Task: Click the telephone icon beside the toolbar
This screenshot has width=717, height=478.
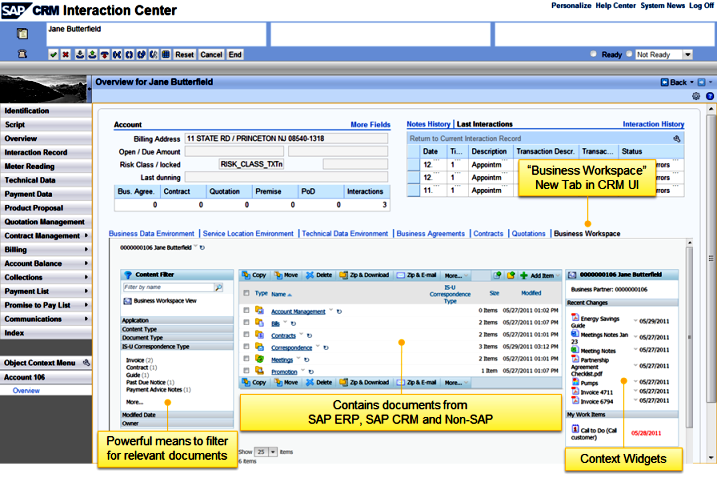Action: pos(22,54)
